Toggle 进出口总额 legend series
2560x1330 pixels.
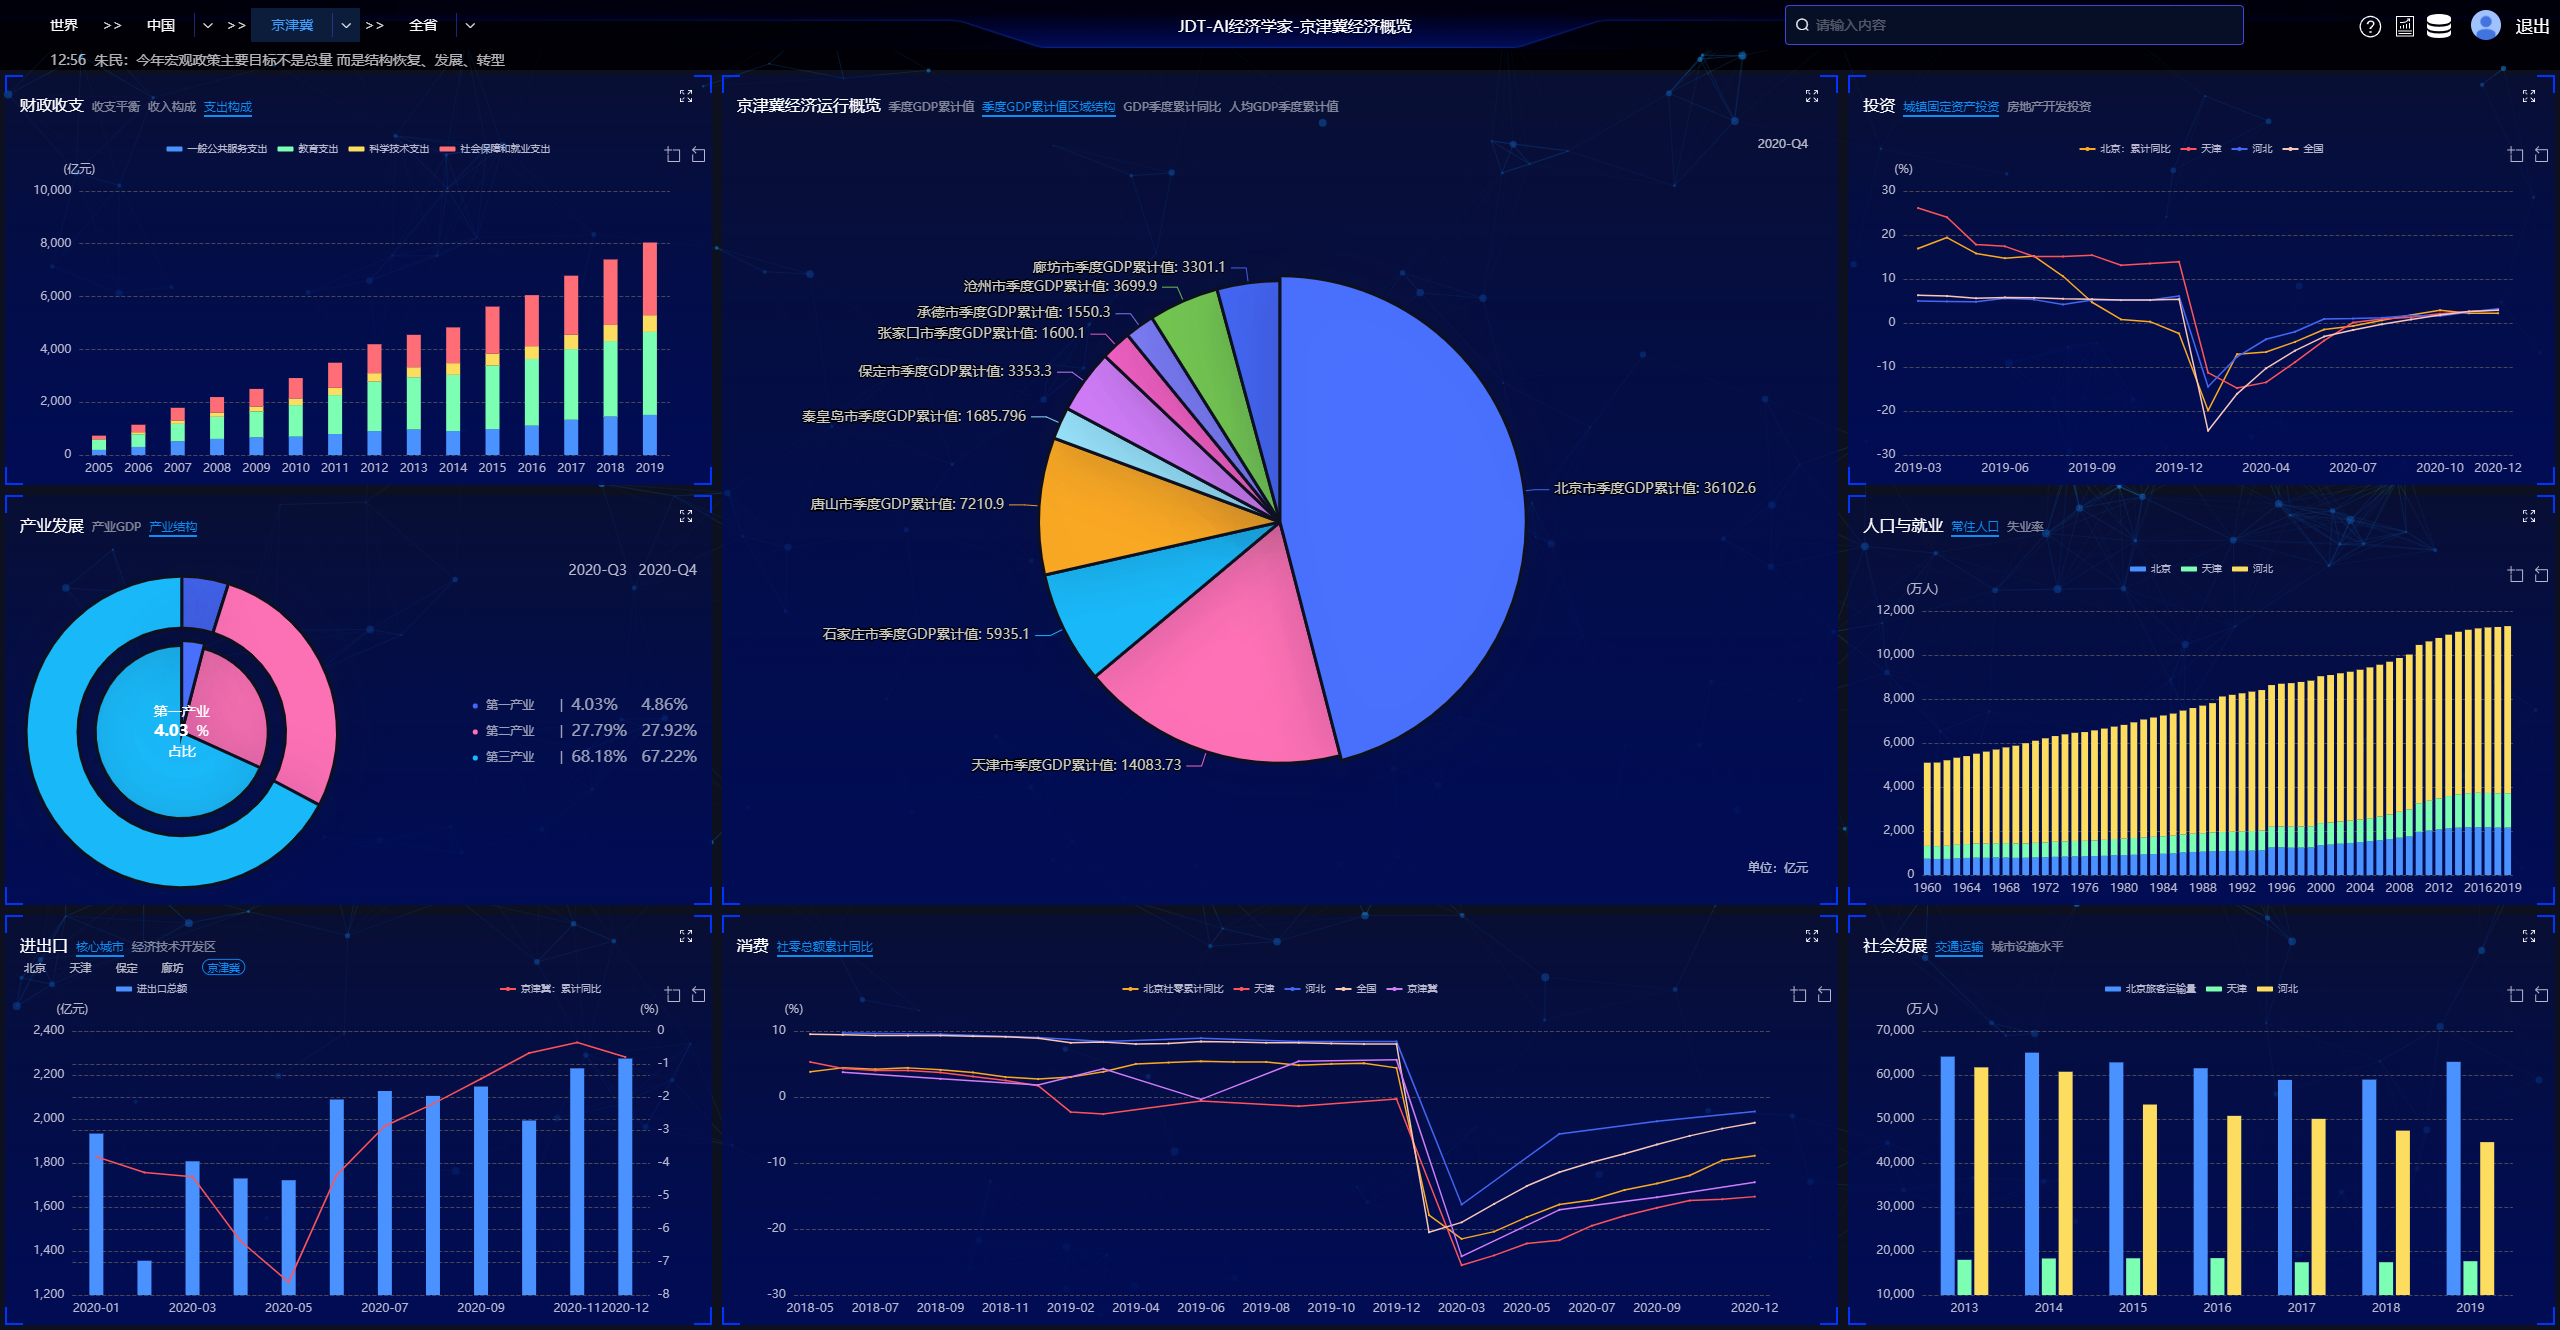(x=152, y=989)
